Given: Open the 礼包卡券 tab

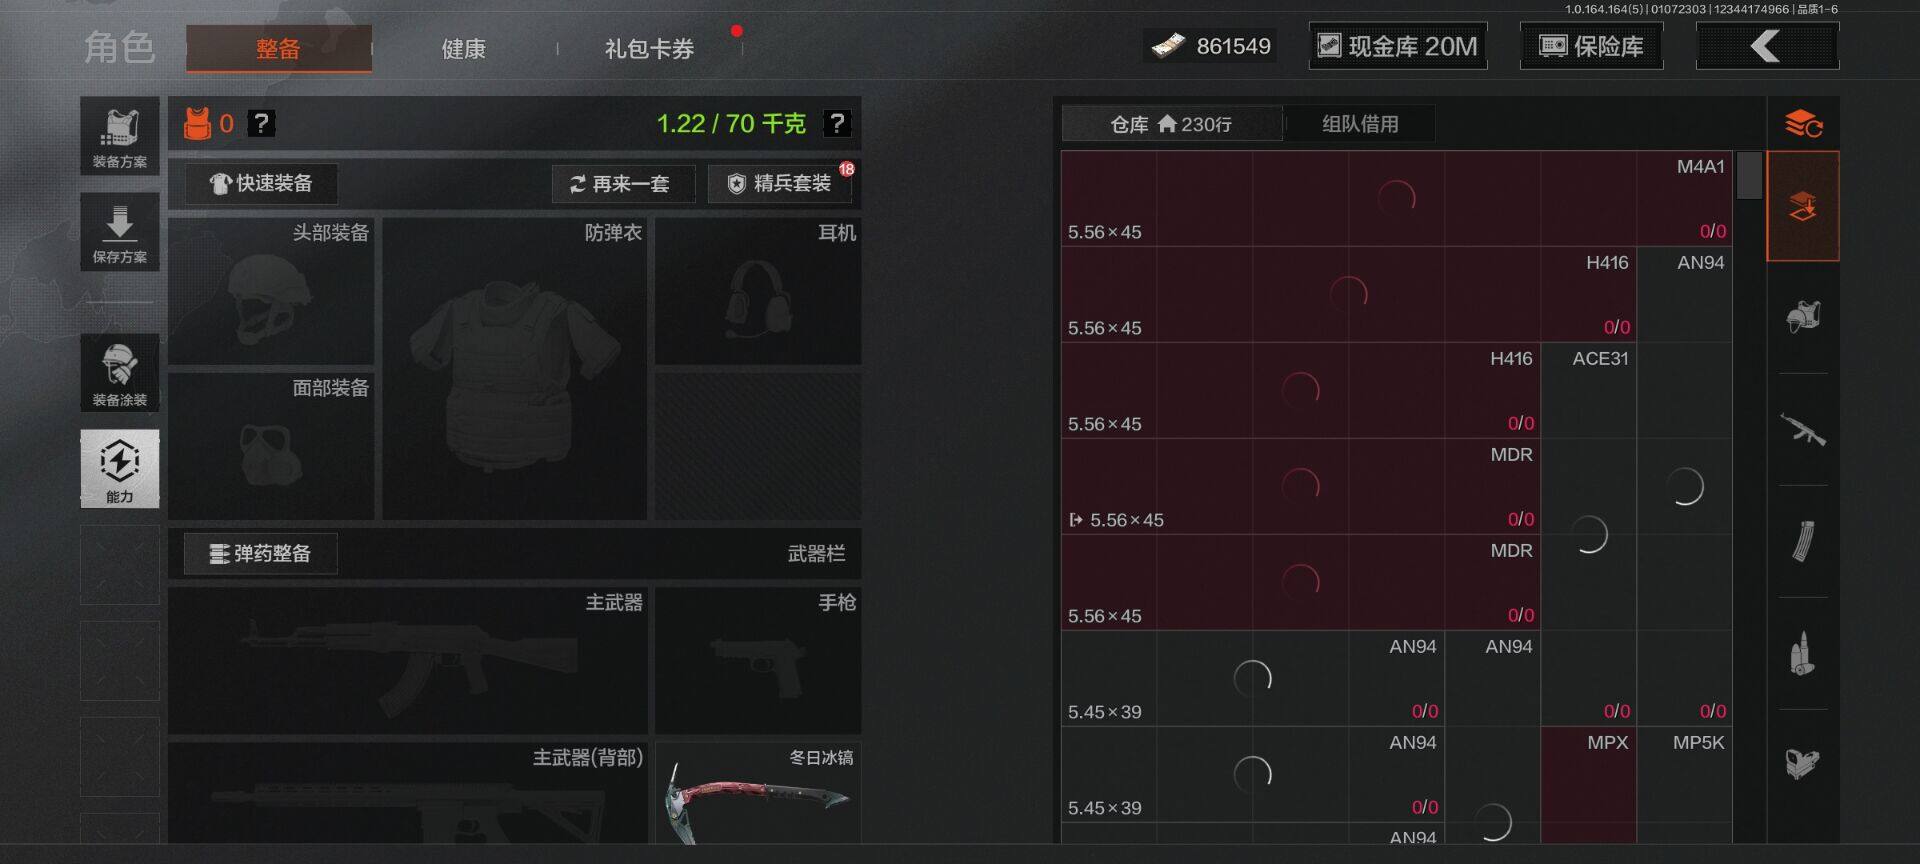Looking at the screenshot, I should coord(649,49).
